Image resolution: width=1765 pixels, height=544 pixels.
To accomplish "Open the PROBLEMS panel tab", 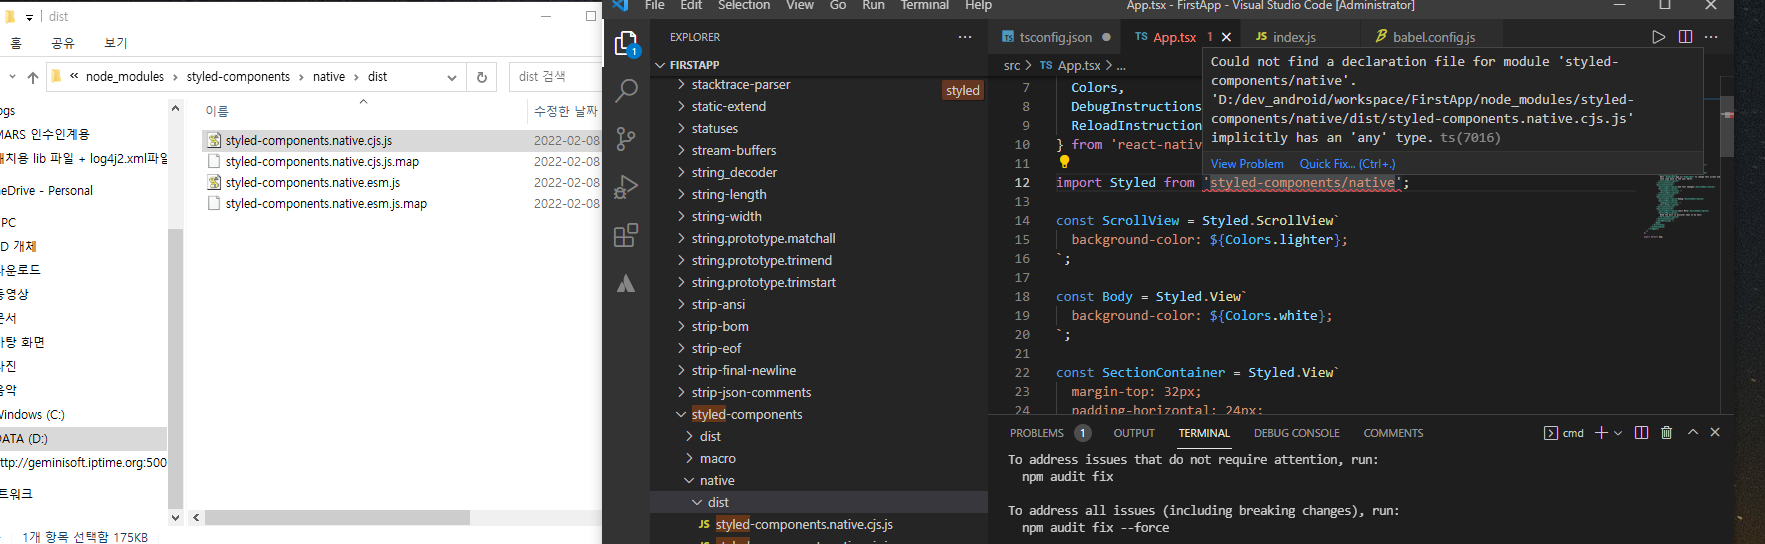I will (x=1037, y=433).
